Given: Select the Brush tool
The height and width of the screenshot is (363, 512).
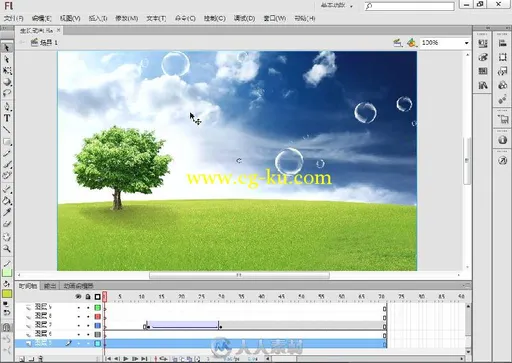Looking at the screenshot, I should [x=7, y=164].
